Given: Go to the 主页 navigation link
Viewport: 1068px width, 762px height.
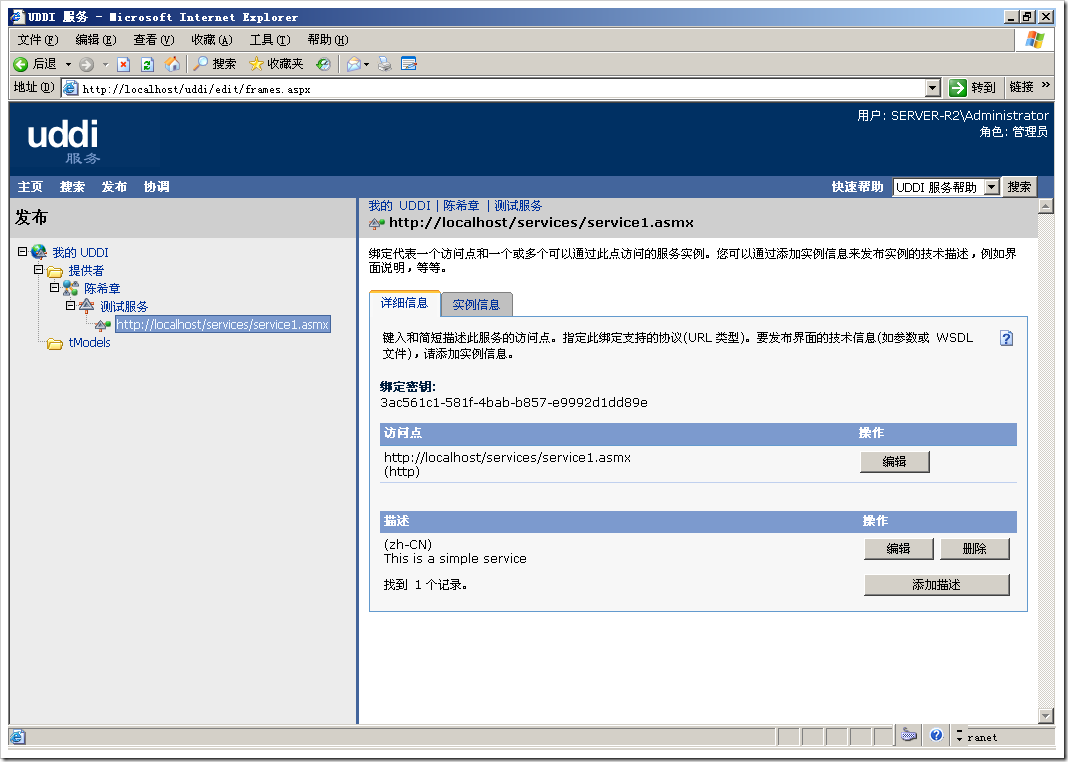Looking at the screenshot, I should [x=30, y=187].
